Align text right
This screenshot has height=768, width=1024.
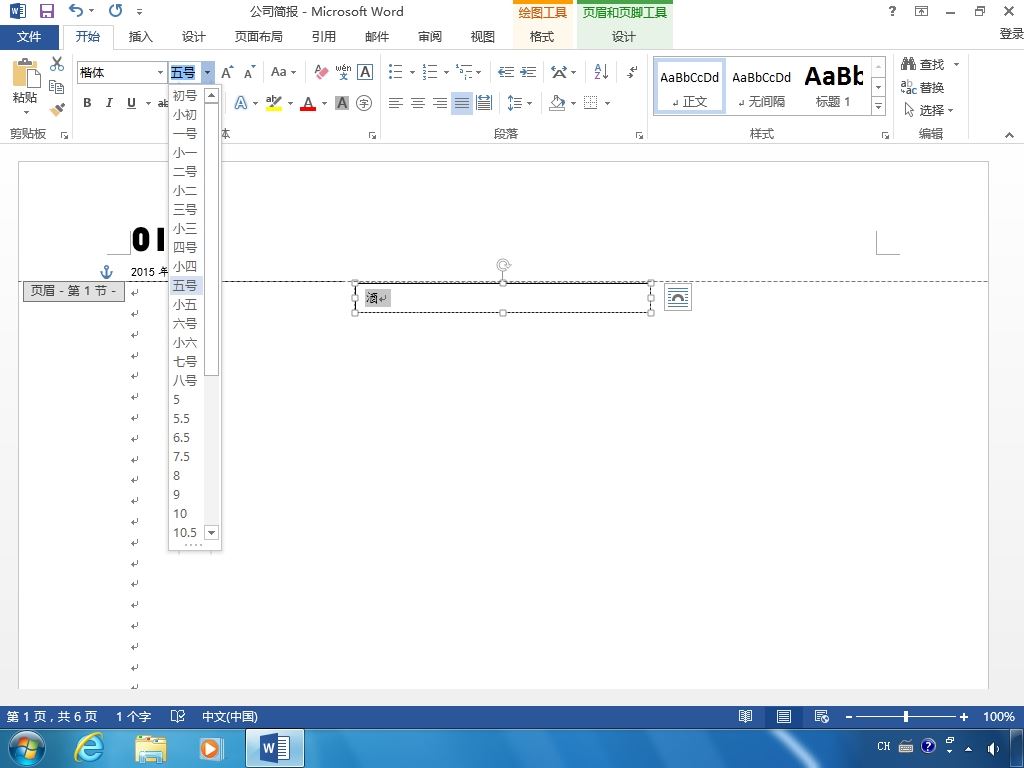[440, 103]
